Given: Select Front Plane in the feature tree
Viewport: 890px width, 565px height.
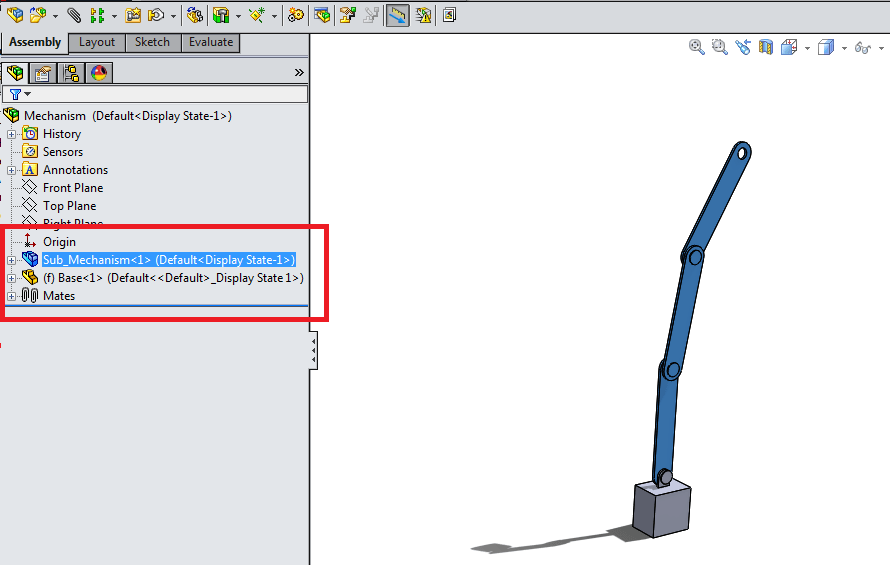Looking at the screenshot, I should click(72, 188).
